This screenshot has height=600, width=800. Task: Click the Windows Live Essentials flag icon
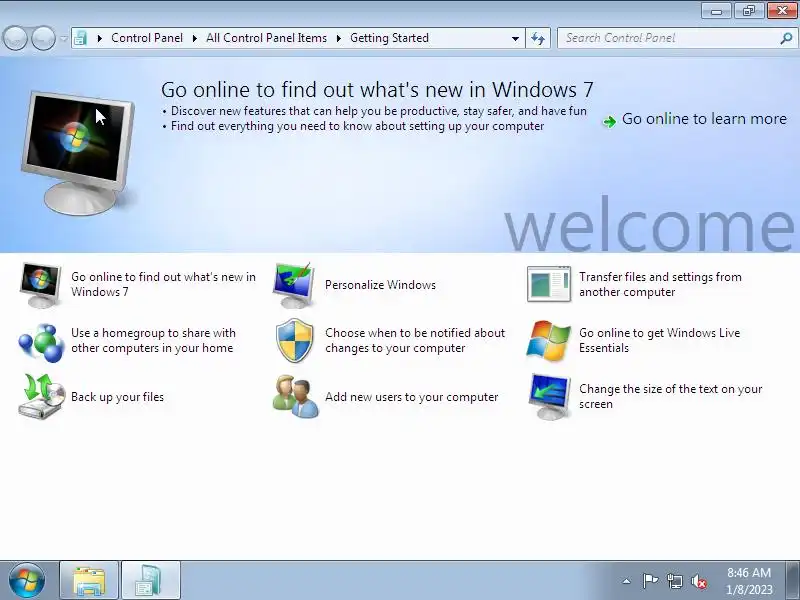(x=548, y=341)
